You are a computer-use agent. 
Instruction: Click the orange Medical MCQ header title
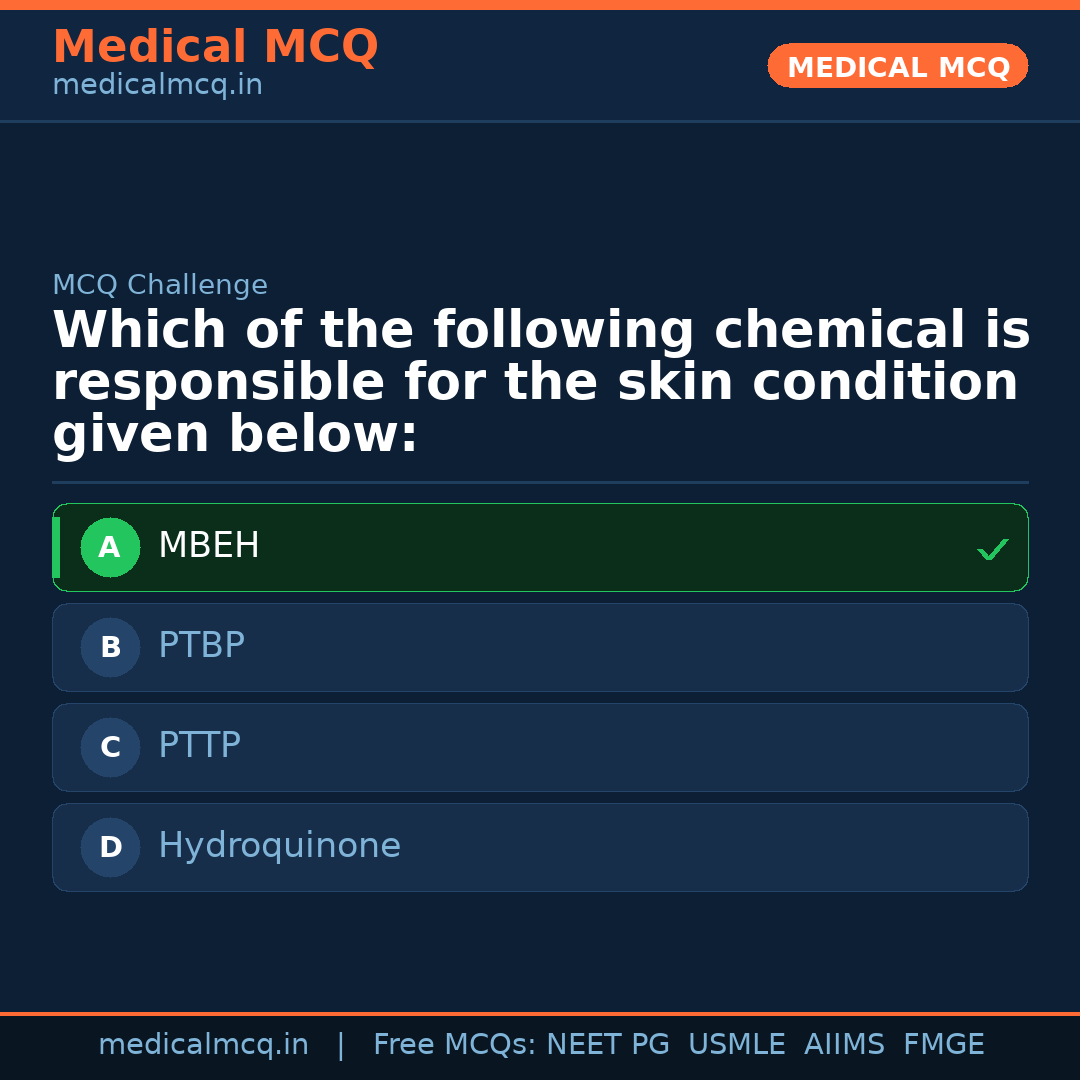pos(215,47)
